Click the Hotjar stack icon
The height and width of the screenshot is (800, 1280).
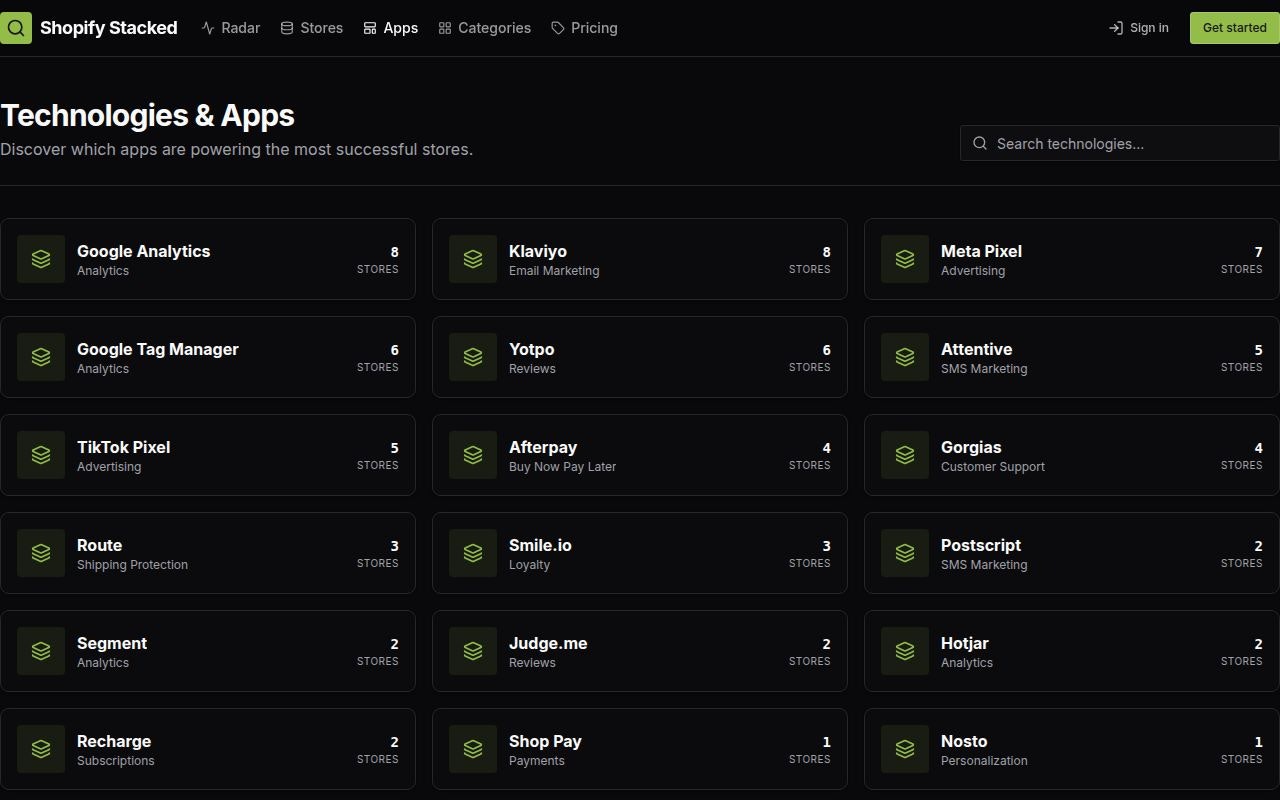(905, 651)
